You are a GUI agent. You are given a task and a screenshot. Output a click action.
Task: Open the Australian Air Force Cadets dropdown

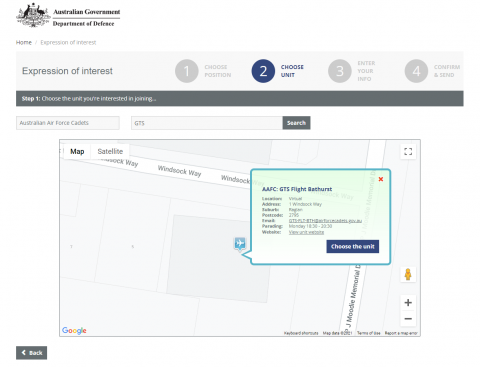(68, 123)
